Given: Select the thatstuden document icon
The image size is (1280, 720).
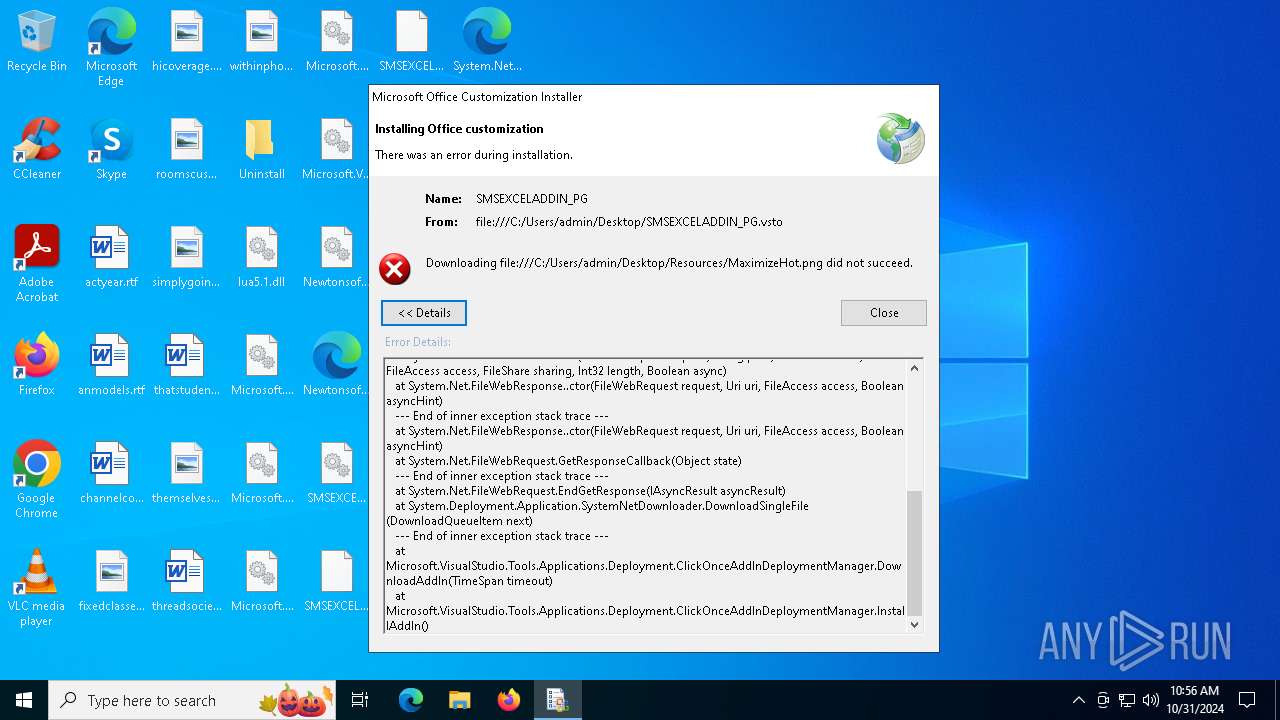Looking at the screenshot, I should coord(187,366).
